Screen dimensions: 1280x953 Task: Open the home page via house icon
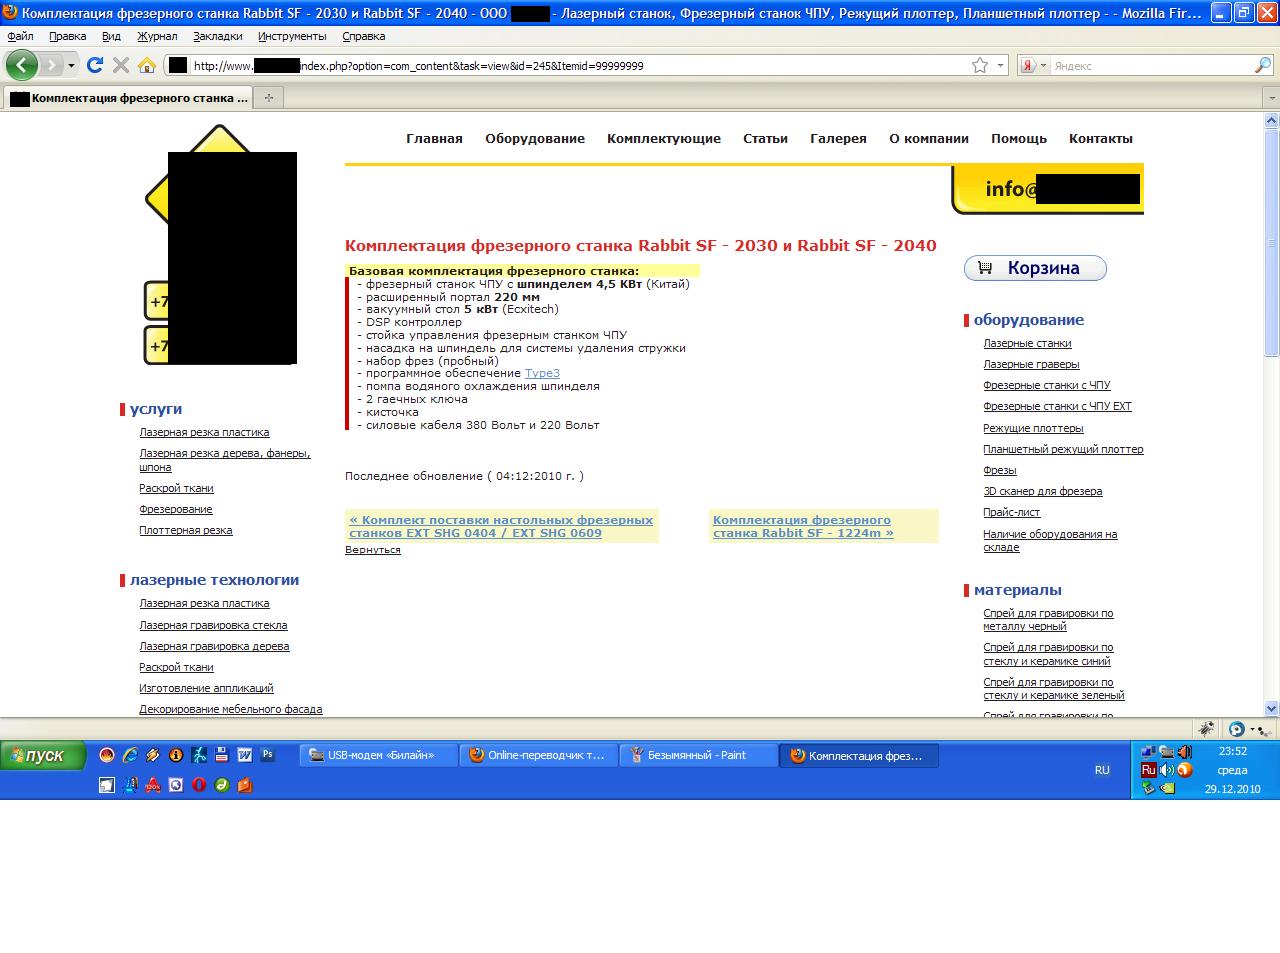147,65
